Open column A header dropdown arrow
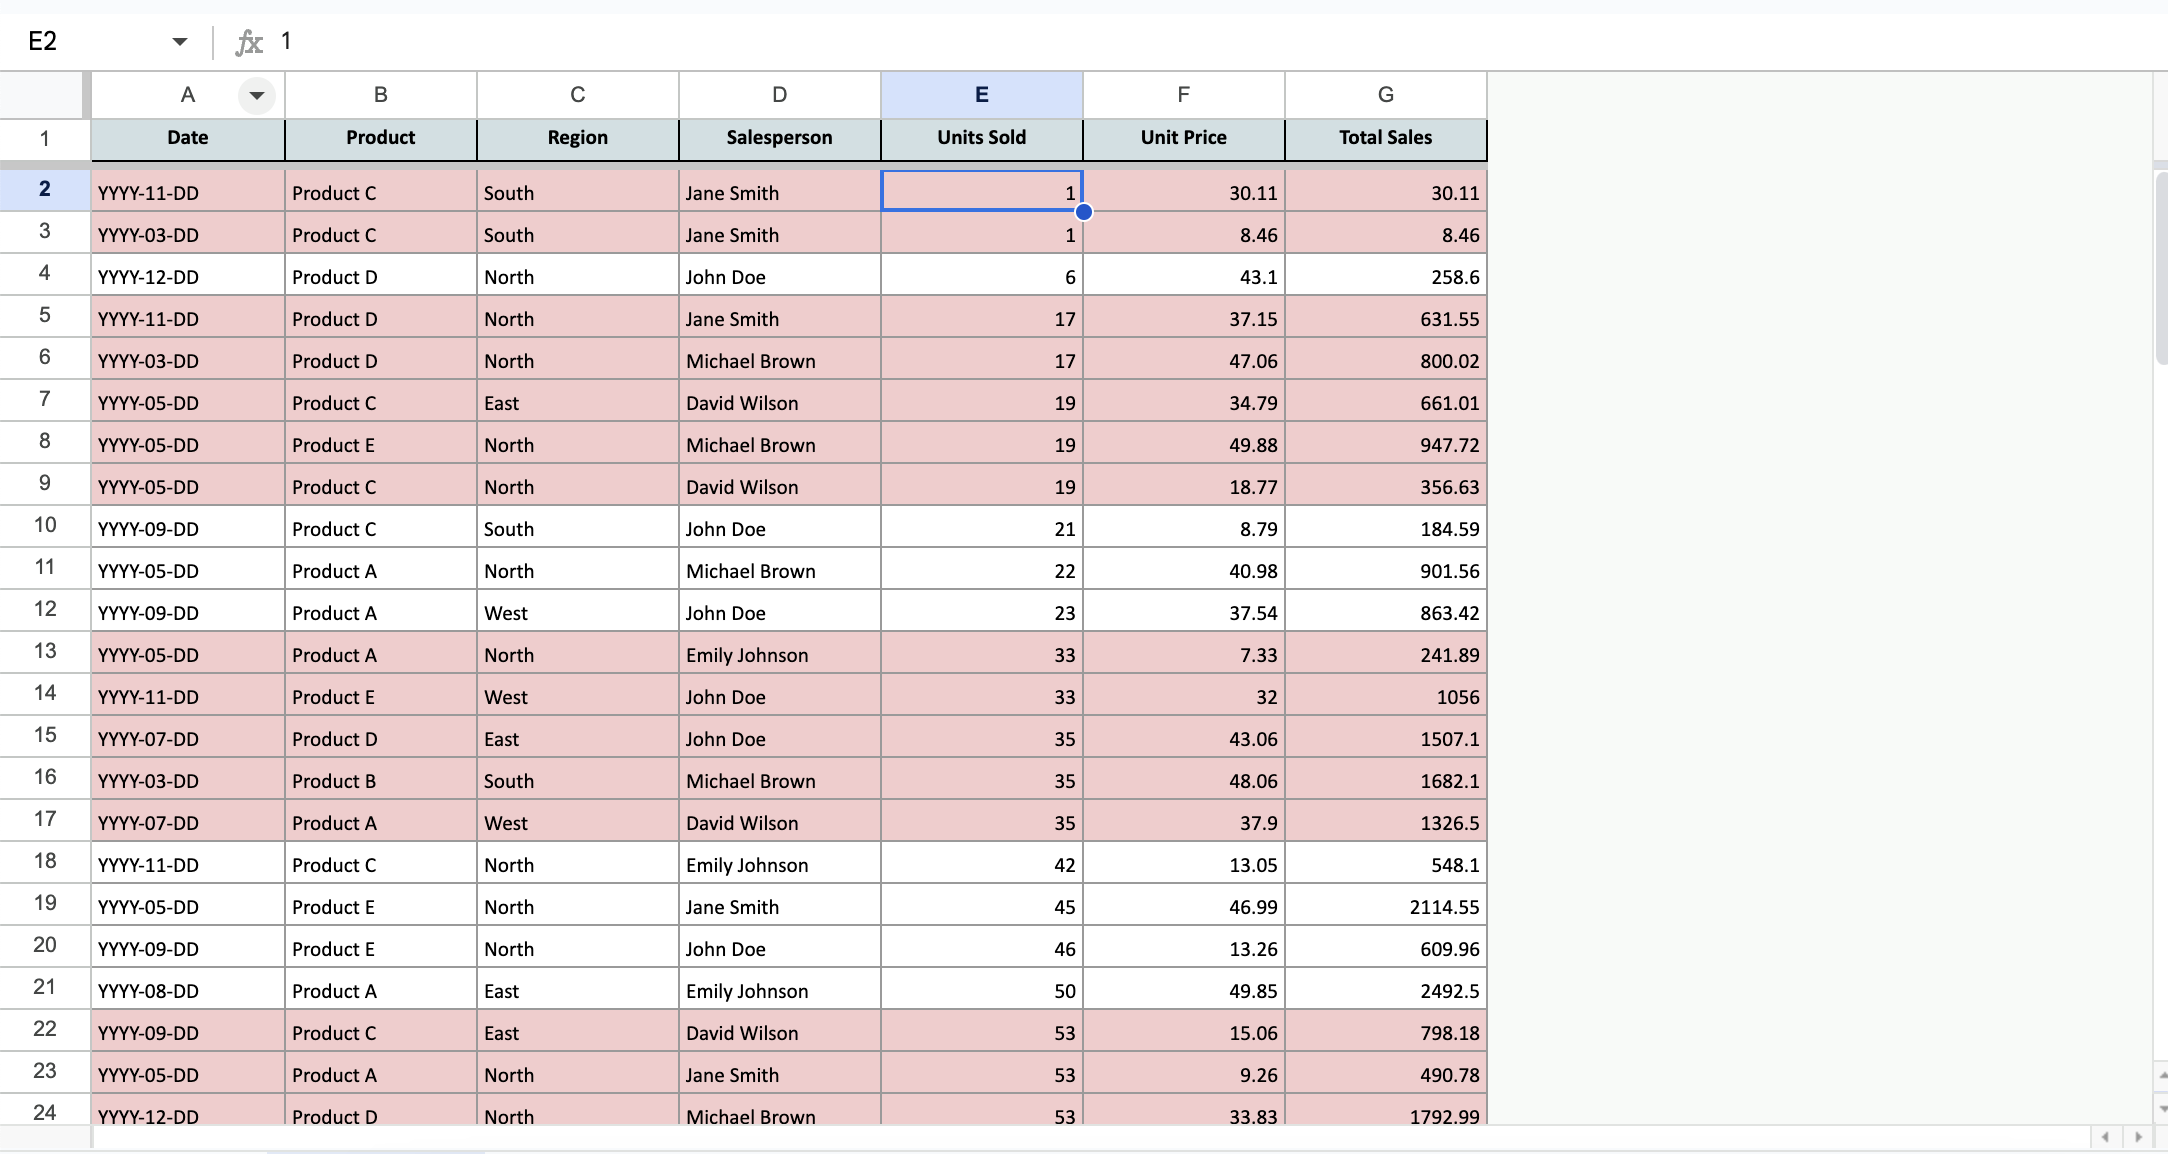This screenshot has width=2168, height=1154. pyautogui.click(x=257, y=96)
